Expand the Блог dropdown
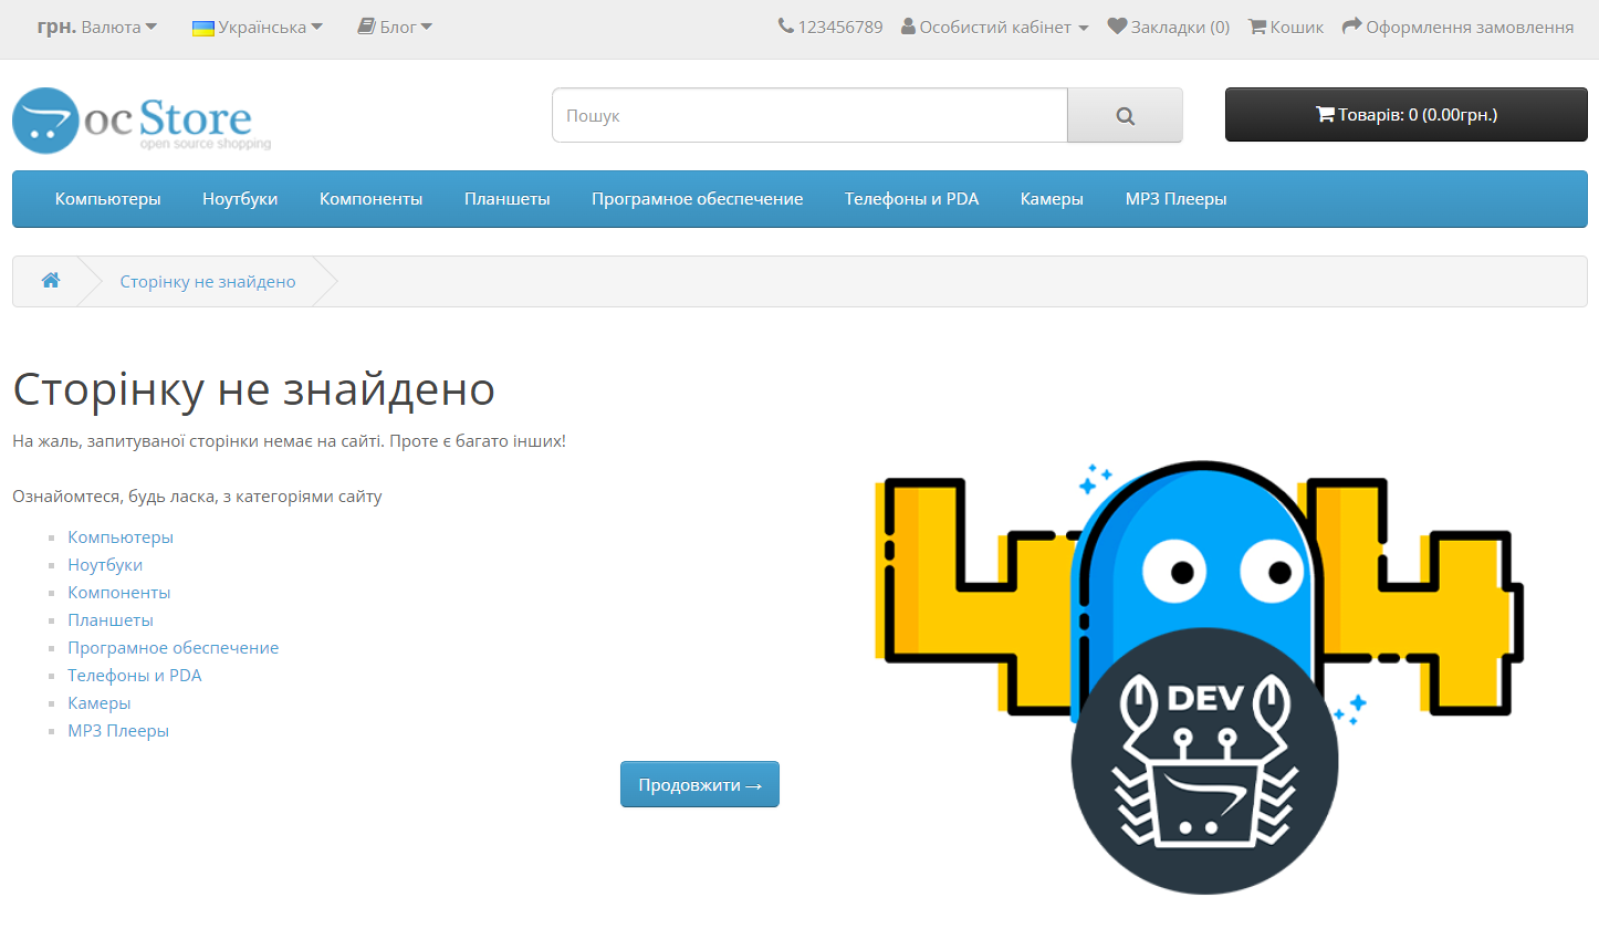The height and width of the screenshot is (929, 1600). (395, 27)
